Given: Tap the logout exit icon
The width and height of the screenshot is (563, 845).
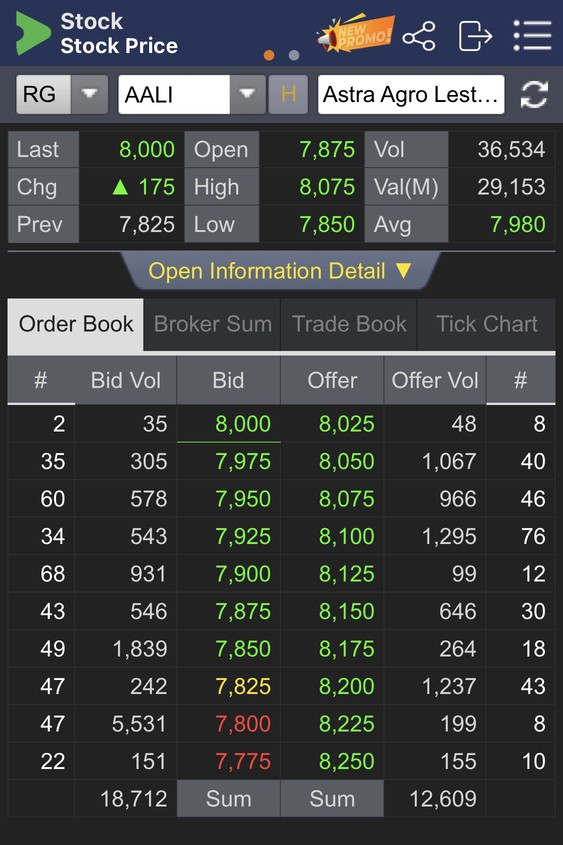Looking at the screenshot, I should (475, 36).
